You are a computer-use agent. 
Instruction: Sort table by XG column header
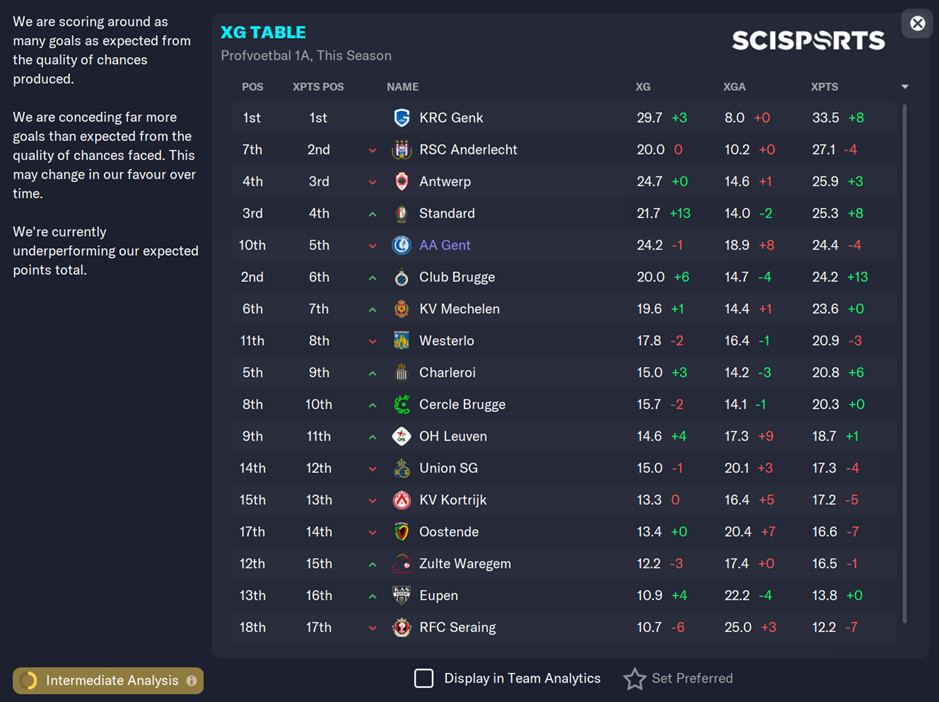pos(643,87)
